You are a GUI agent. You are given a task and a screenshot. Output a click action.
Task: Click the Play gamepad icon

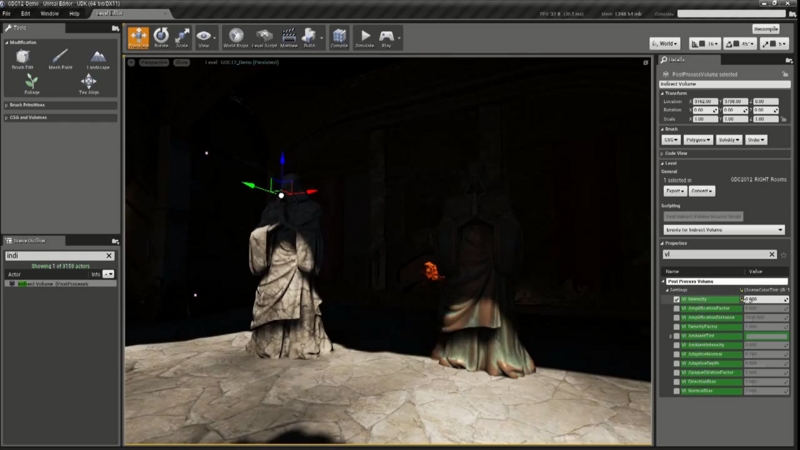[x=386, y=38]
